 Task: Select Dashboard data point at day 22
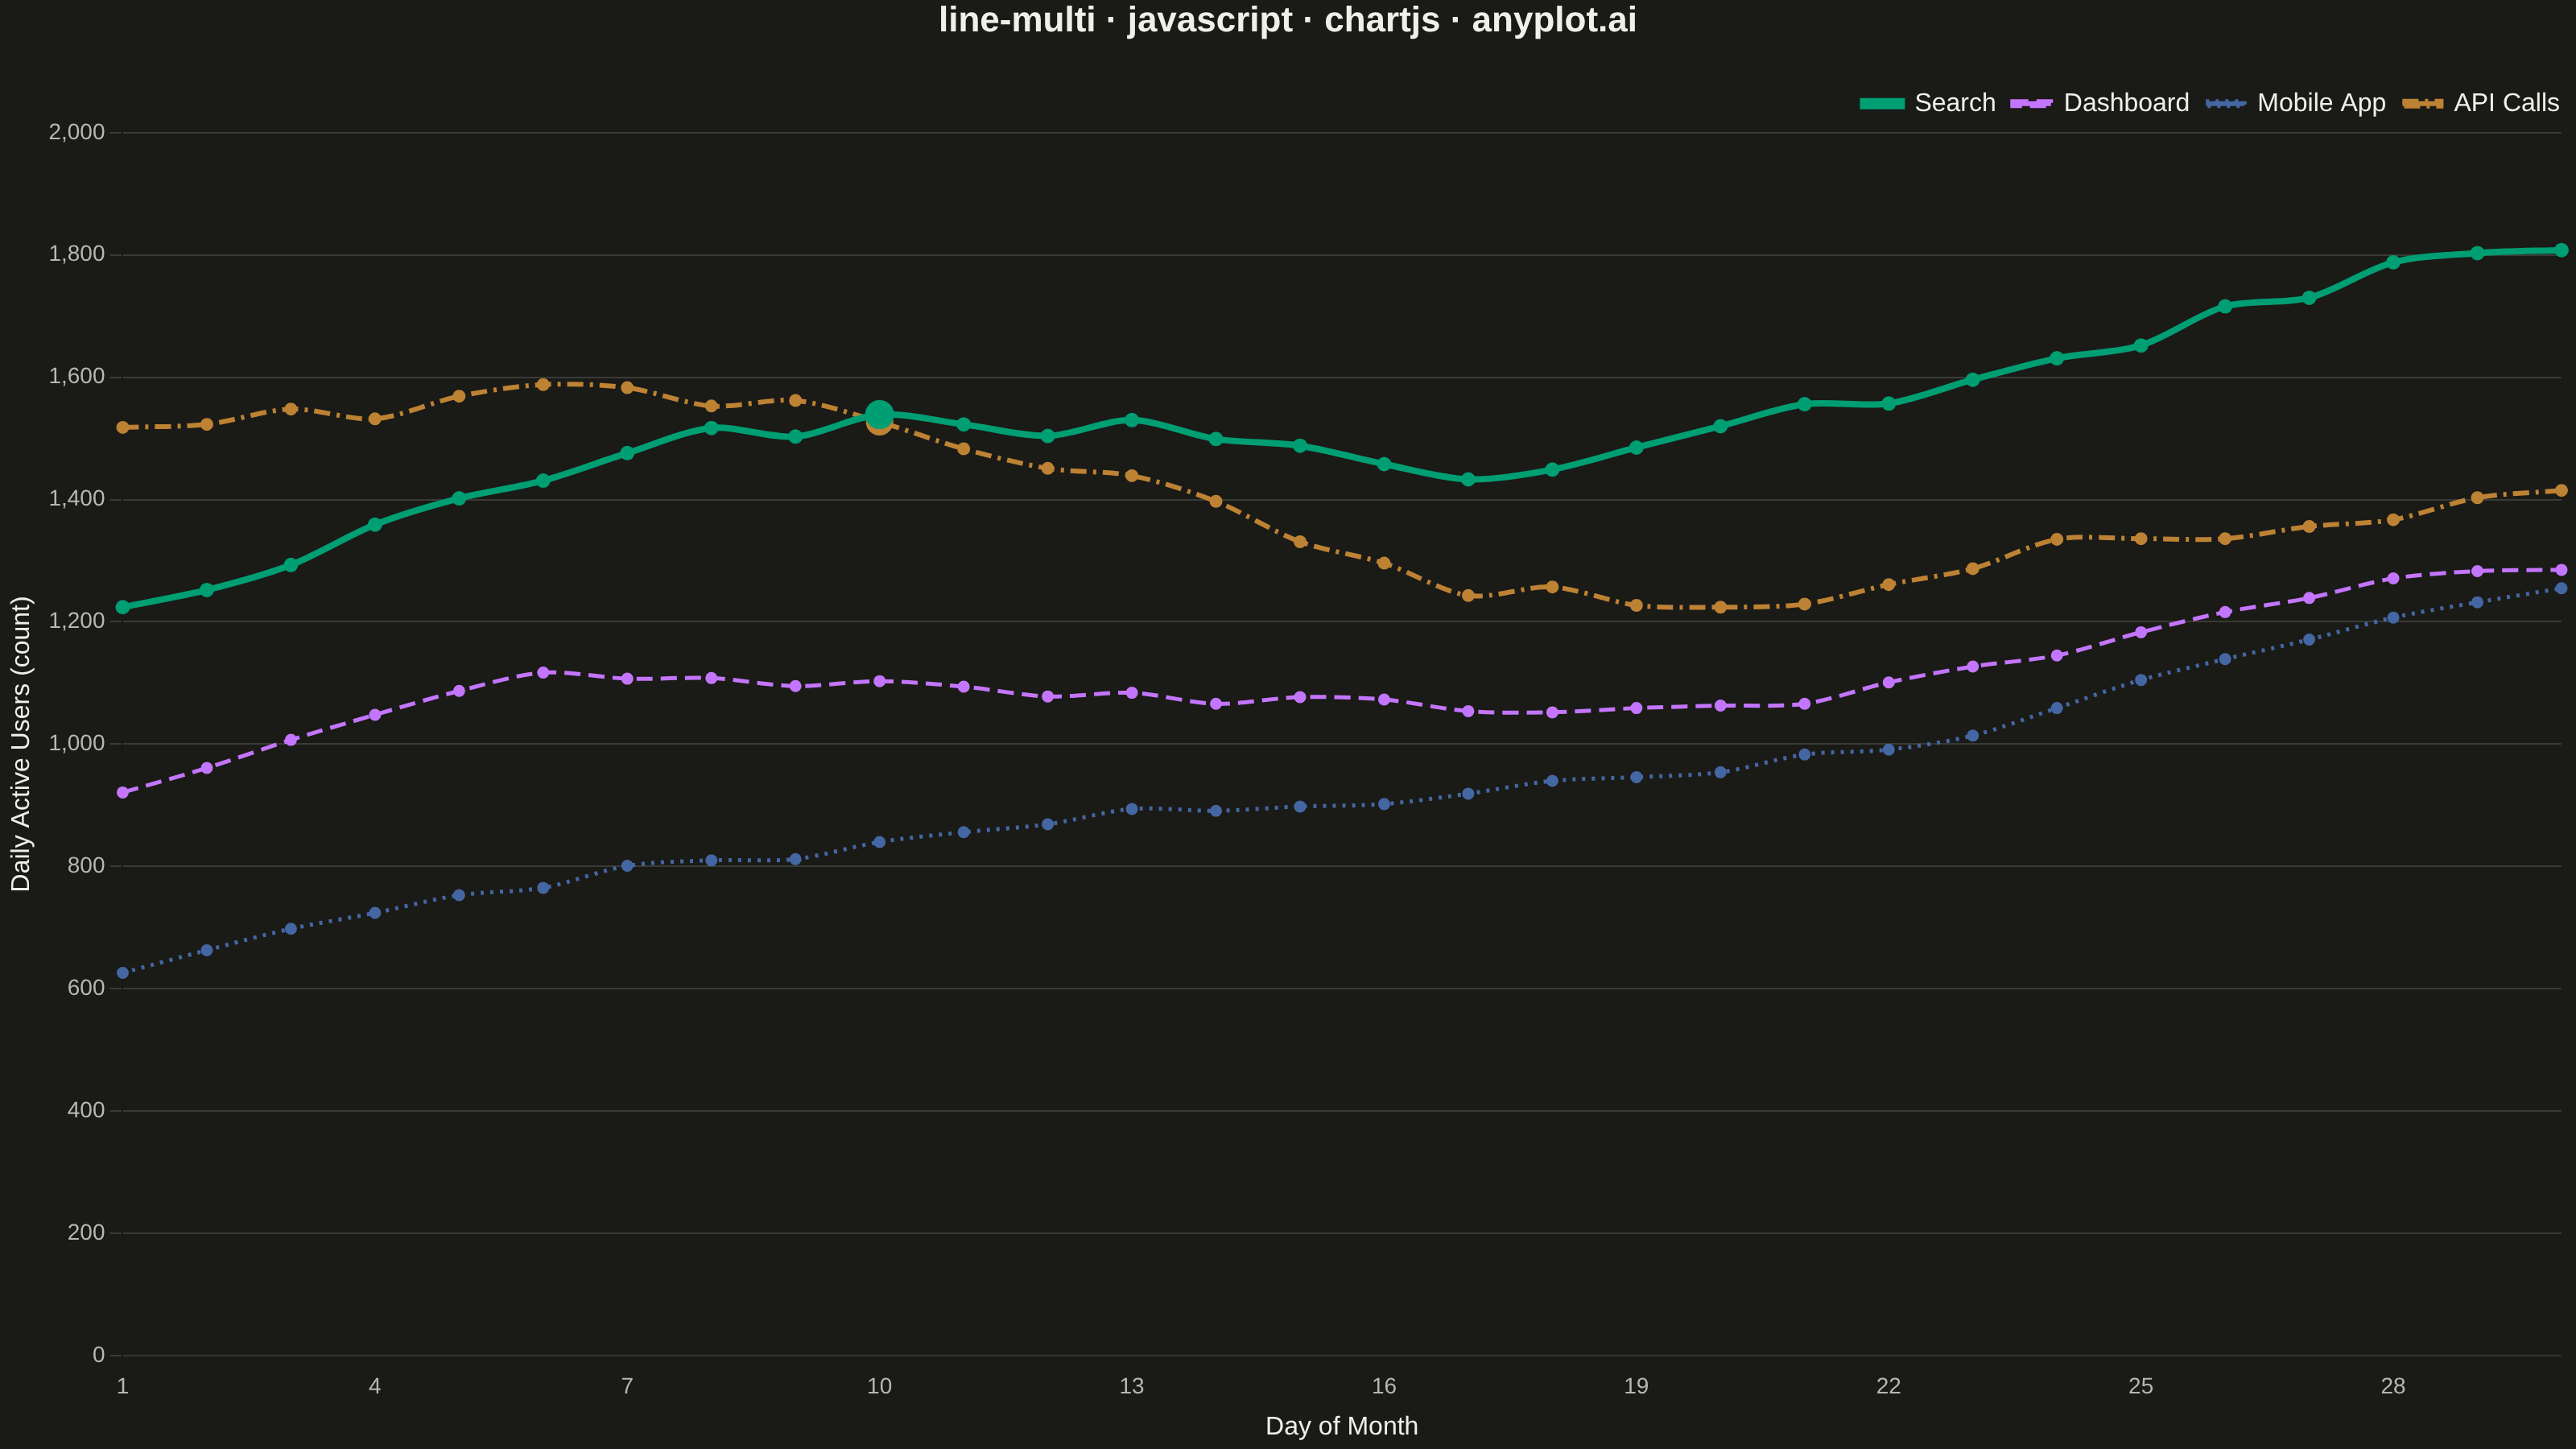(1888, 682)
